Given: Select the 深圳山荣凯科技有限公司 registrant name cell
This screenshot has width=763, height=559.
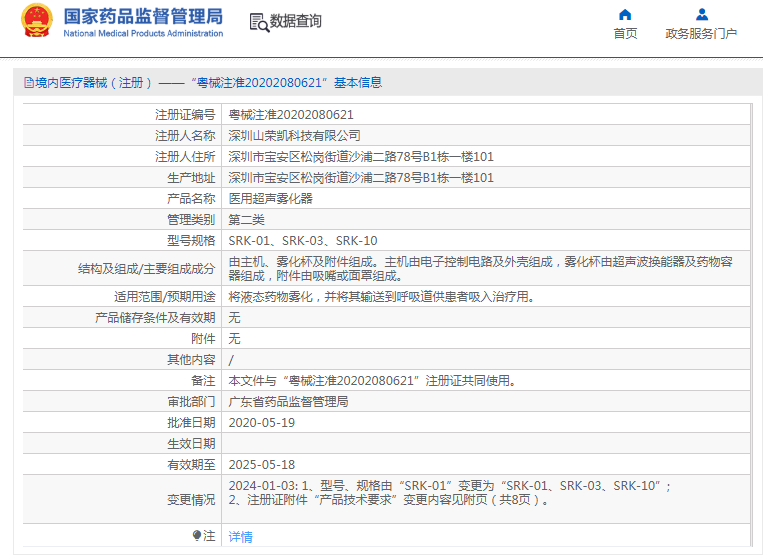Looking at the screenshot, I should point(295,136).
